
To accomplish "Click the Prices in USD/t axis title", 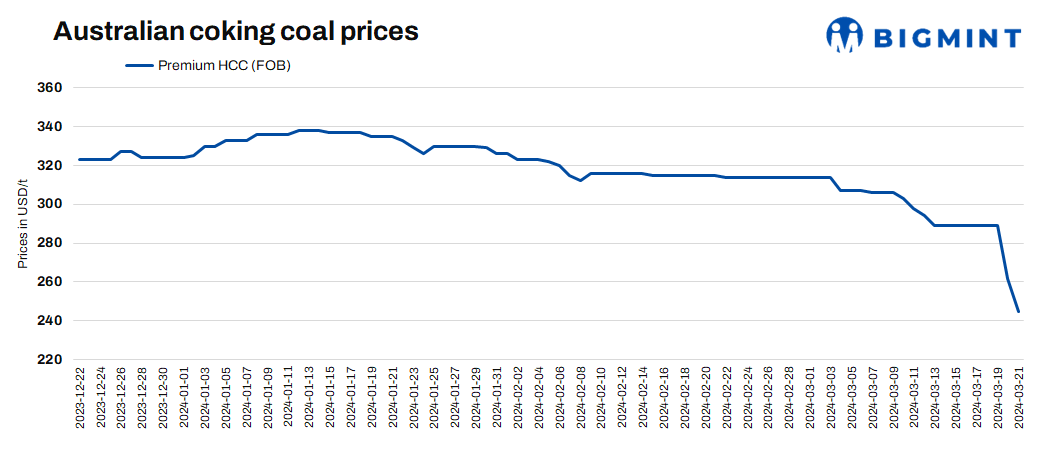I will (22, 223).
